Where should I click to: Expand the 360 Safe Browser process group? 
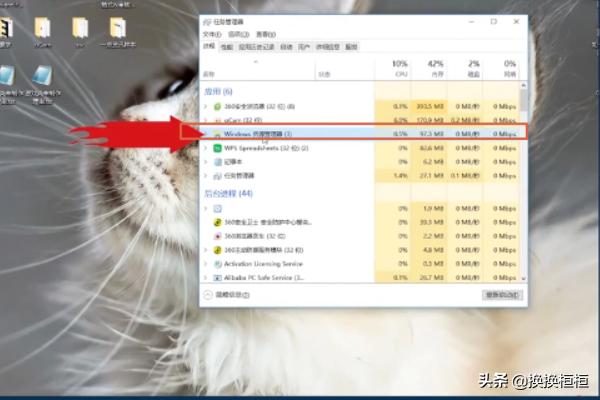click(206, 106)
